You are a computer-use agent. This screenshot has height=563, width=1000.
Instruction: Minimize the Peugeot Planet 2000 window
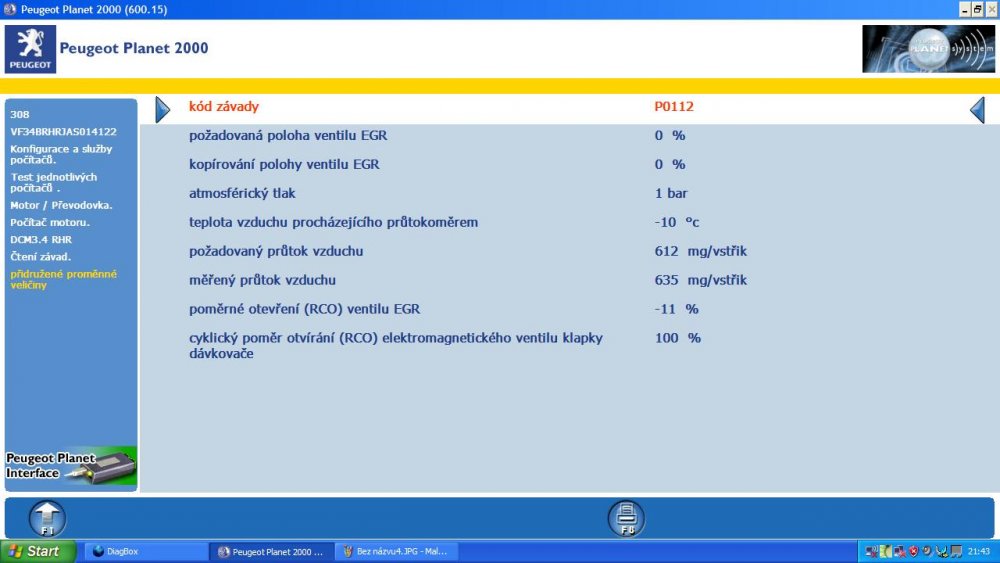click(x=964, y=10)
